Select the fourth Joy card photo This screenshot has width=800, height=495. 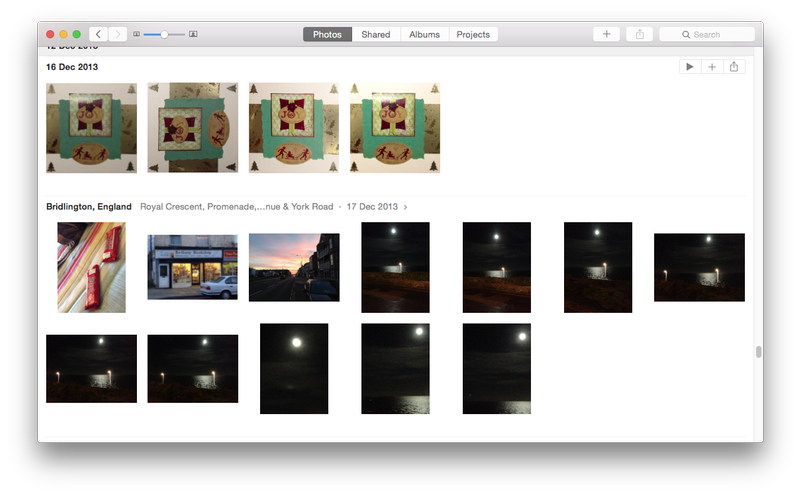point(395,128)
